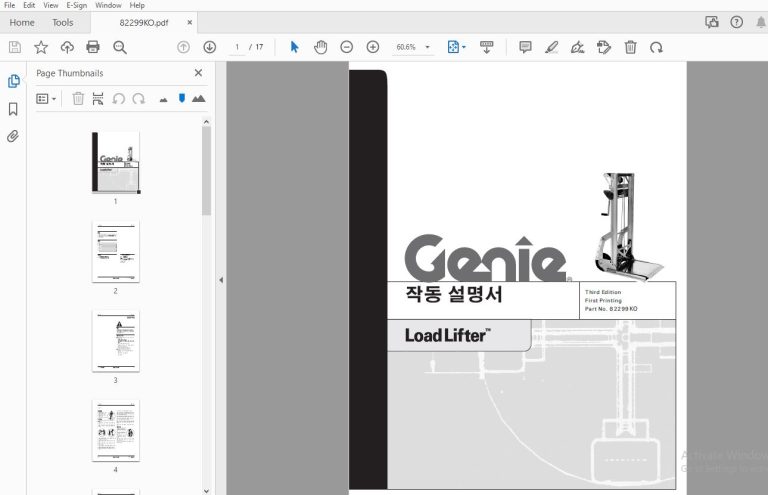Expand the thumbnail options menu dropdown
768x495 pixels.
[x=46, y=99]
